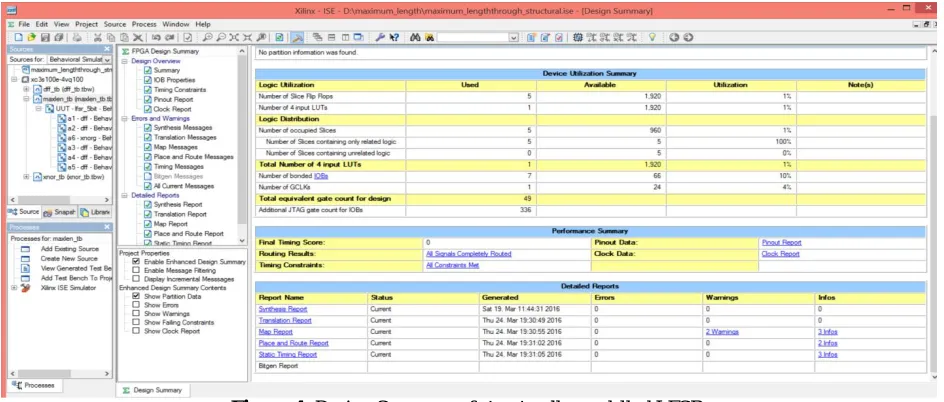Open the Project menu

87,24
